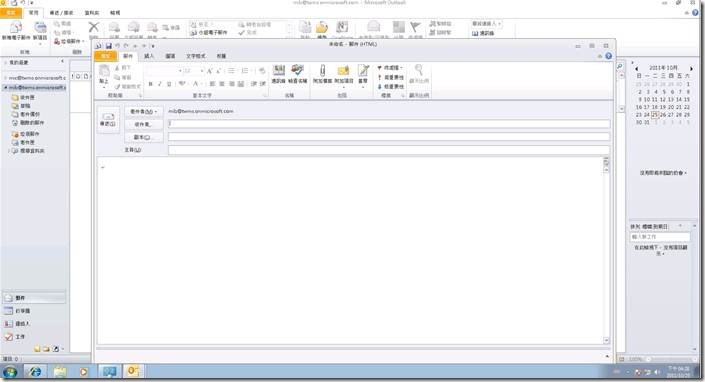Click the Send button in compose window
The width and height of the screenshot is (705, 382).
click(108, 120)
